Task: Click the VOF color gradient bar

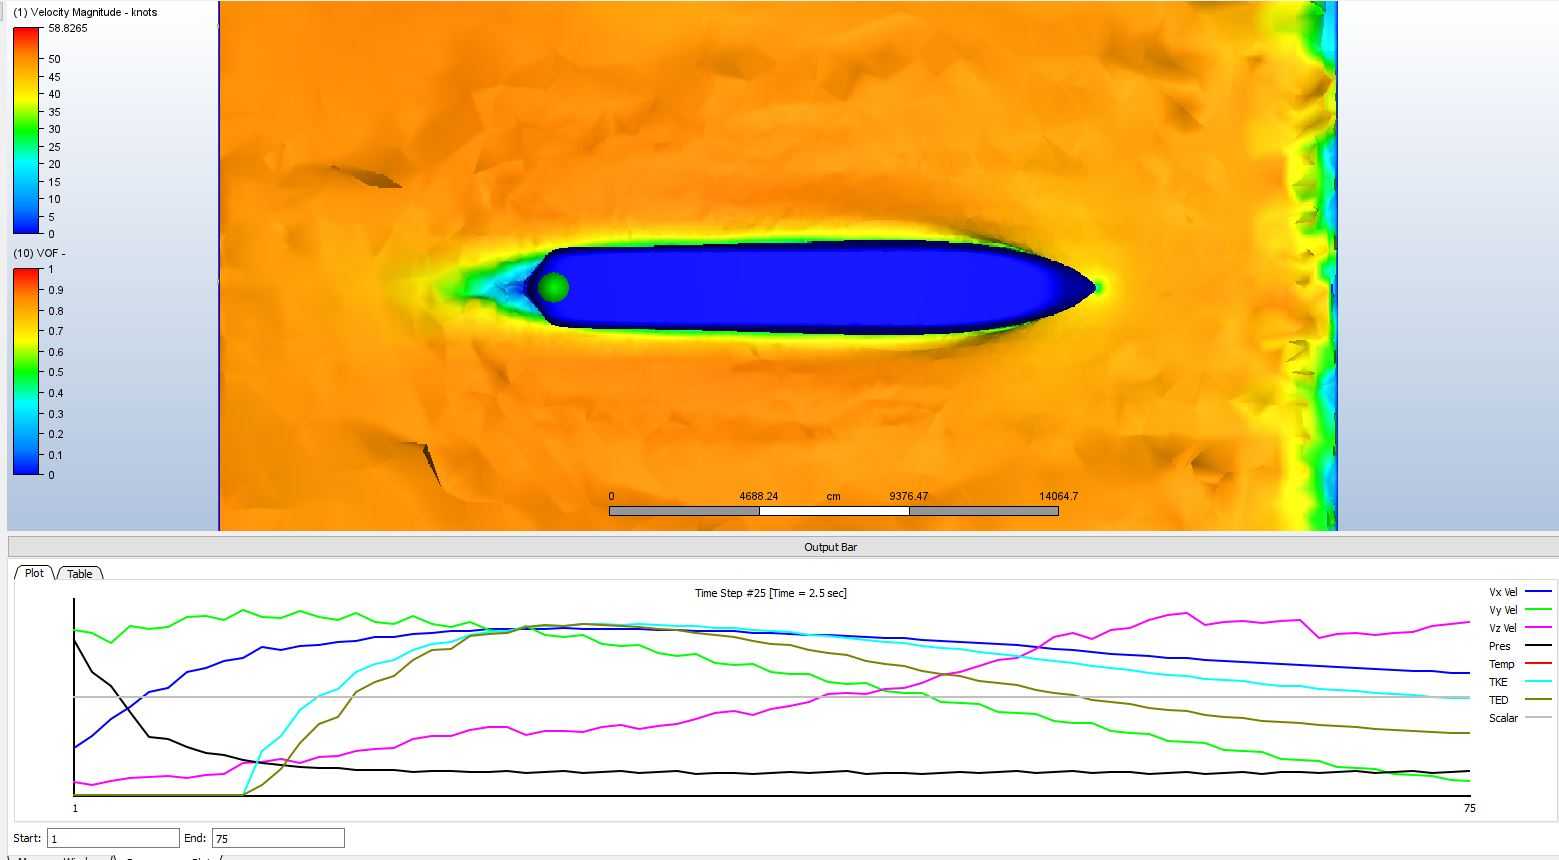Action: 26,371
